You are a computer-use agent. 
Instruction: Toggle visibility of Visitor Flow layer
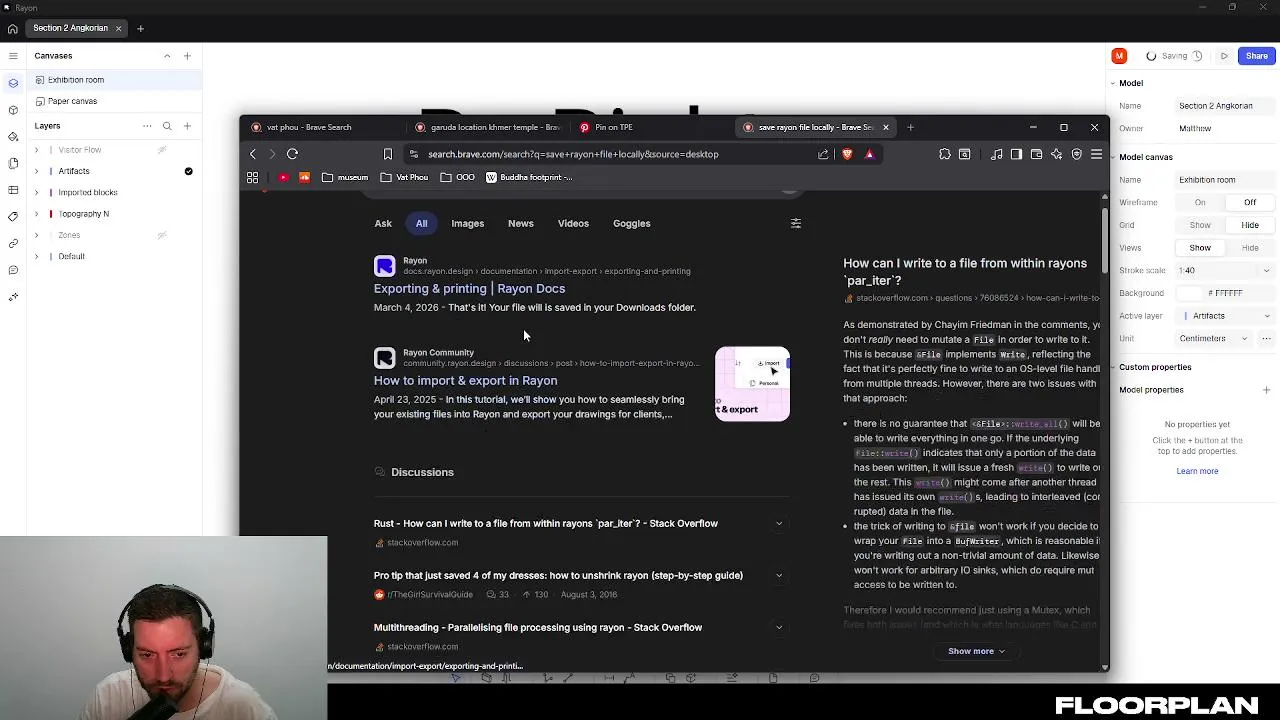(162, 150)
